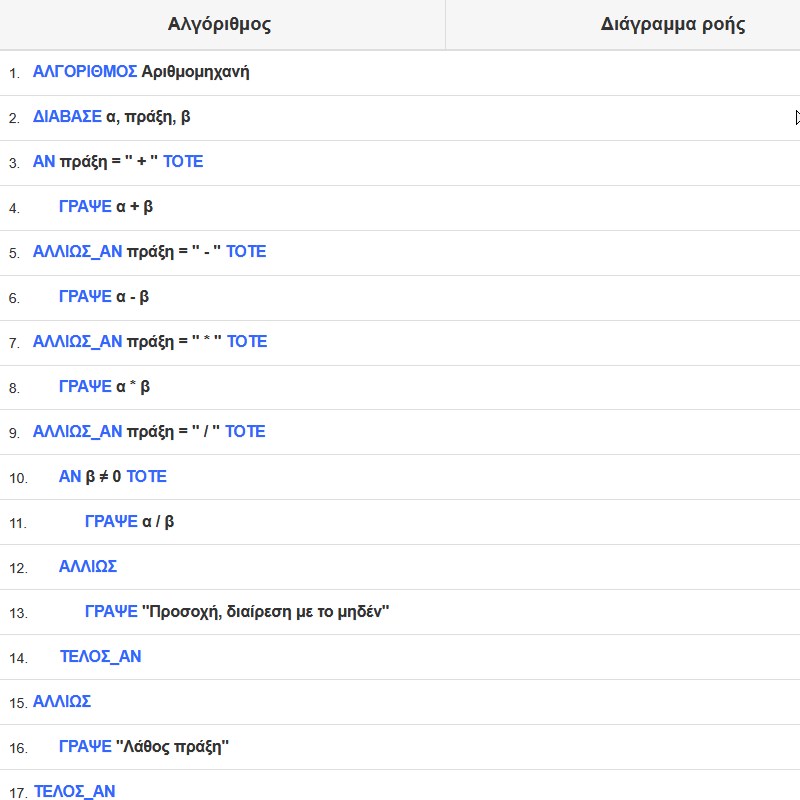The image size is (800, 800).
Task: Click the ΑΛΛΙΩΣ keyword on line 15
Action: coord(62,702)
